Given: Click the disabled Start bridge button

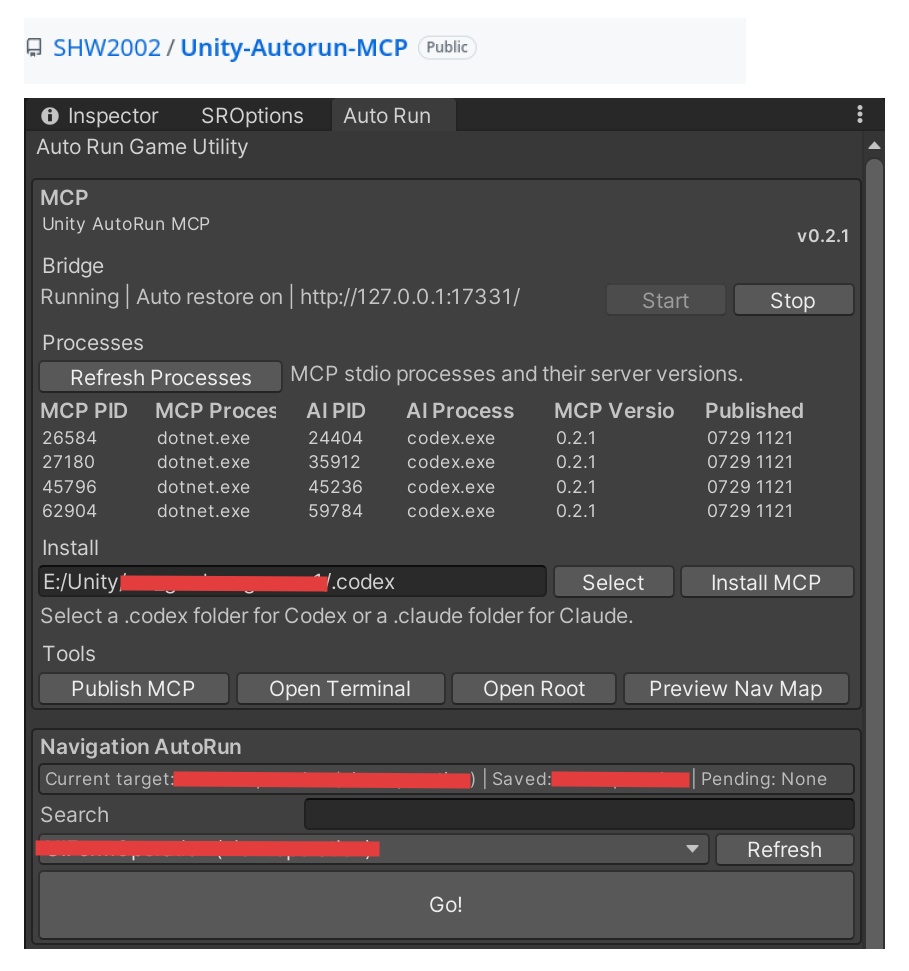Looking at the screenshot, I should (666, 300).
